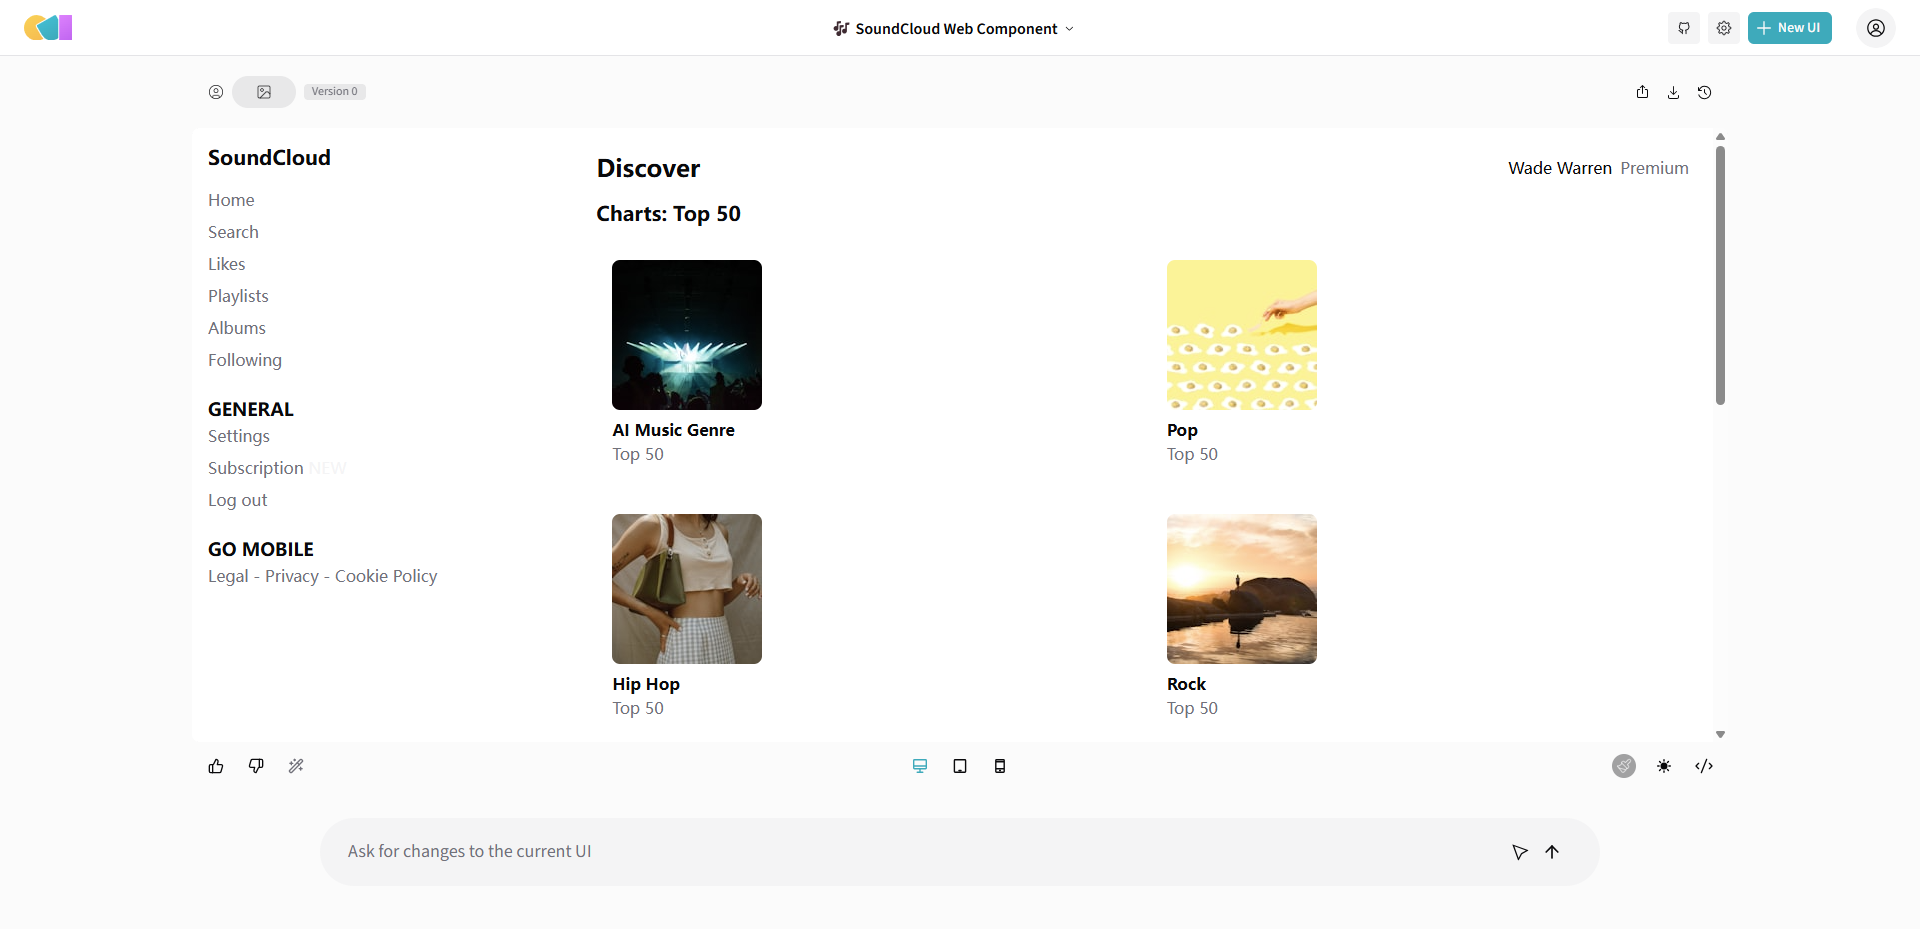
Task: Open the account avatar menu
Action: [x=1876, y=28]
